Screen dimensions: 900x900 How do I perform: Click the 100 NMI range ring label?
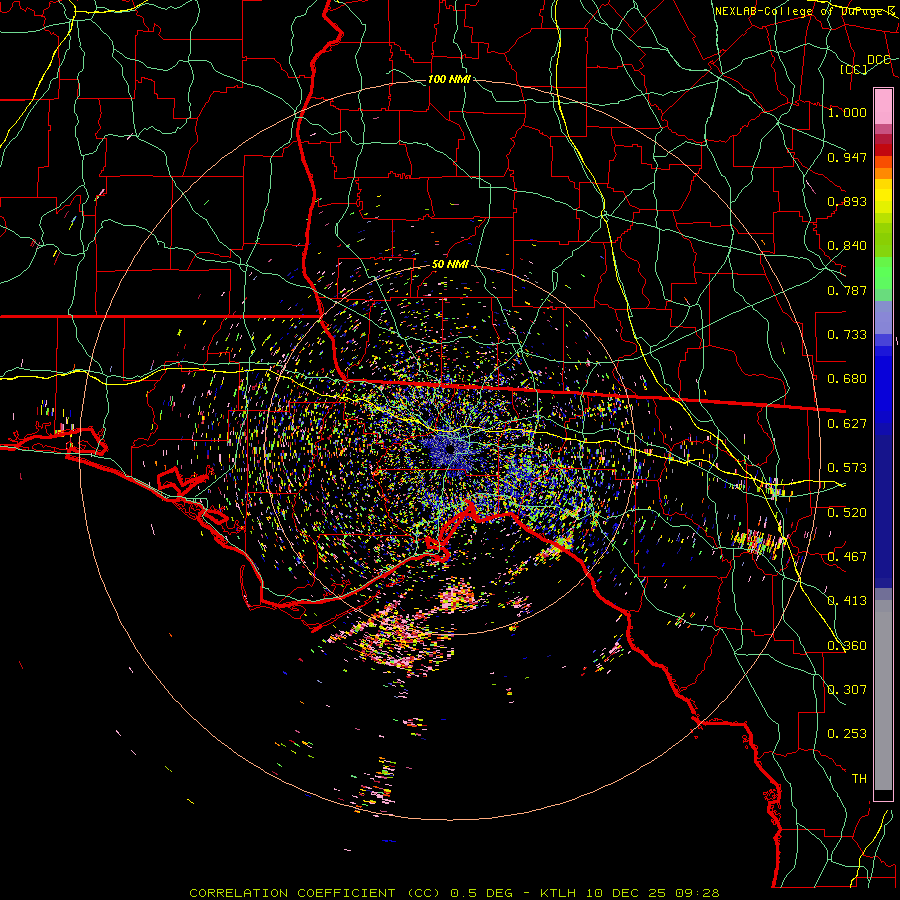pos(449,79)
